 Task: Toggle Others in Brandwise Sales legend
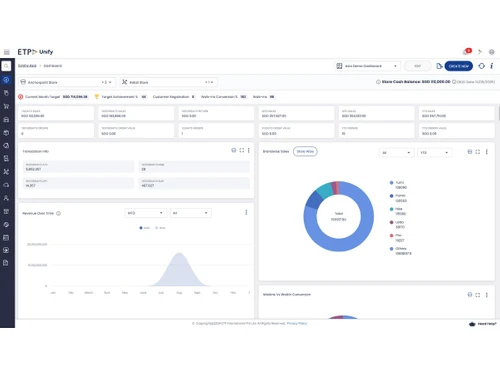(400, 251)
